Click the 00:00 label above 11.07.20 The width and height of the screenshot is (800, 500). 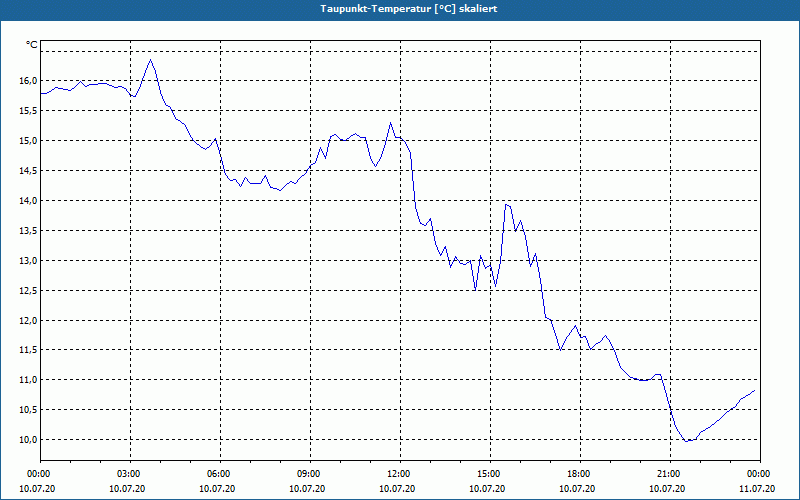pos(760,474)
